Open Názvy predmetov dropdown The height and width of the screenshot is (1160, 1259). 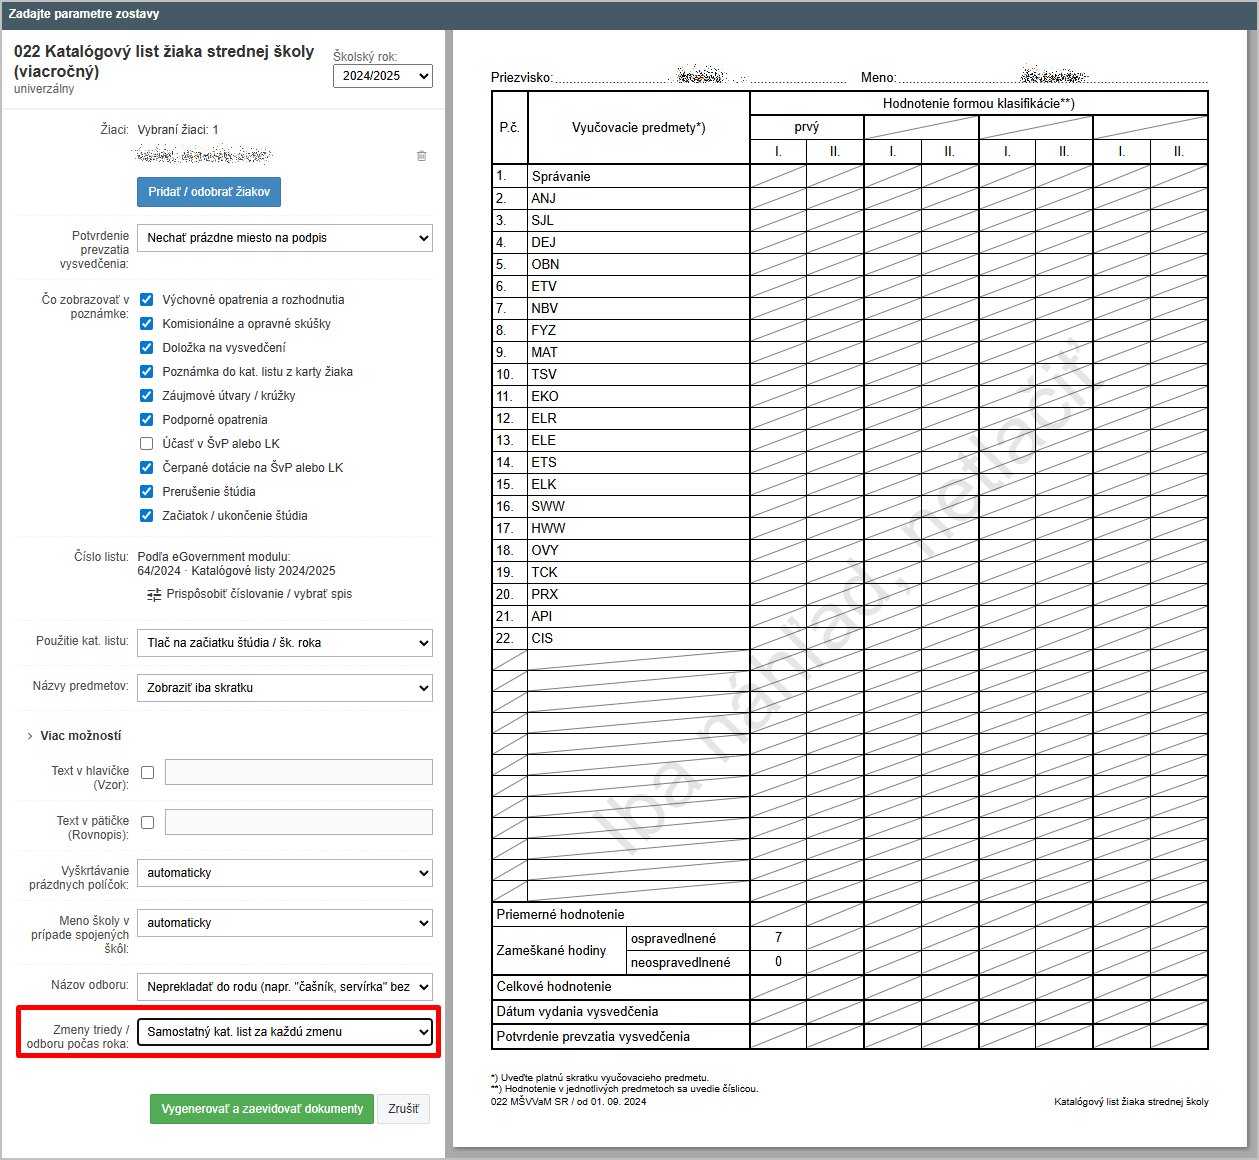[285, 688]
